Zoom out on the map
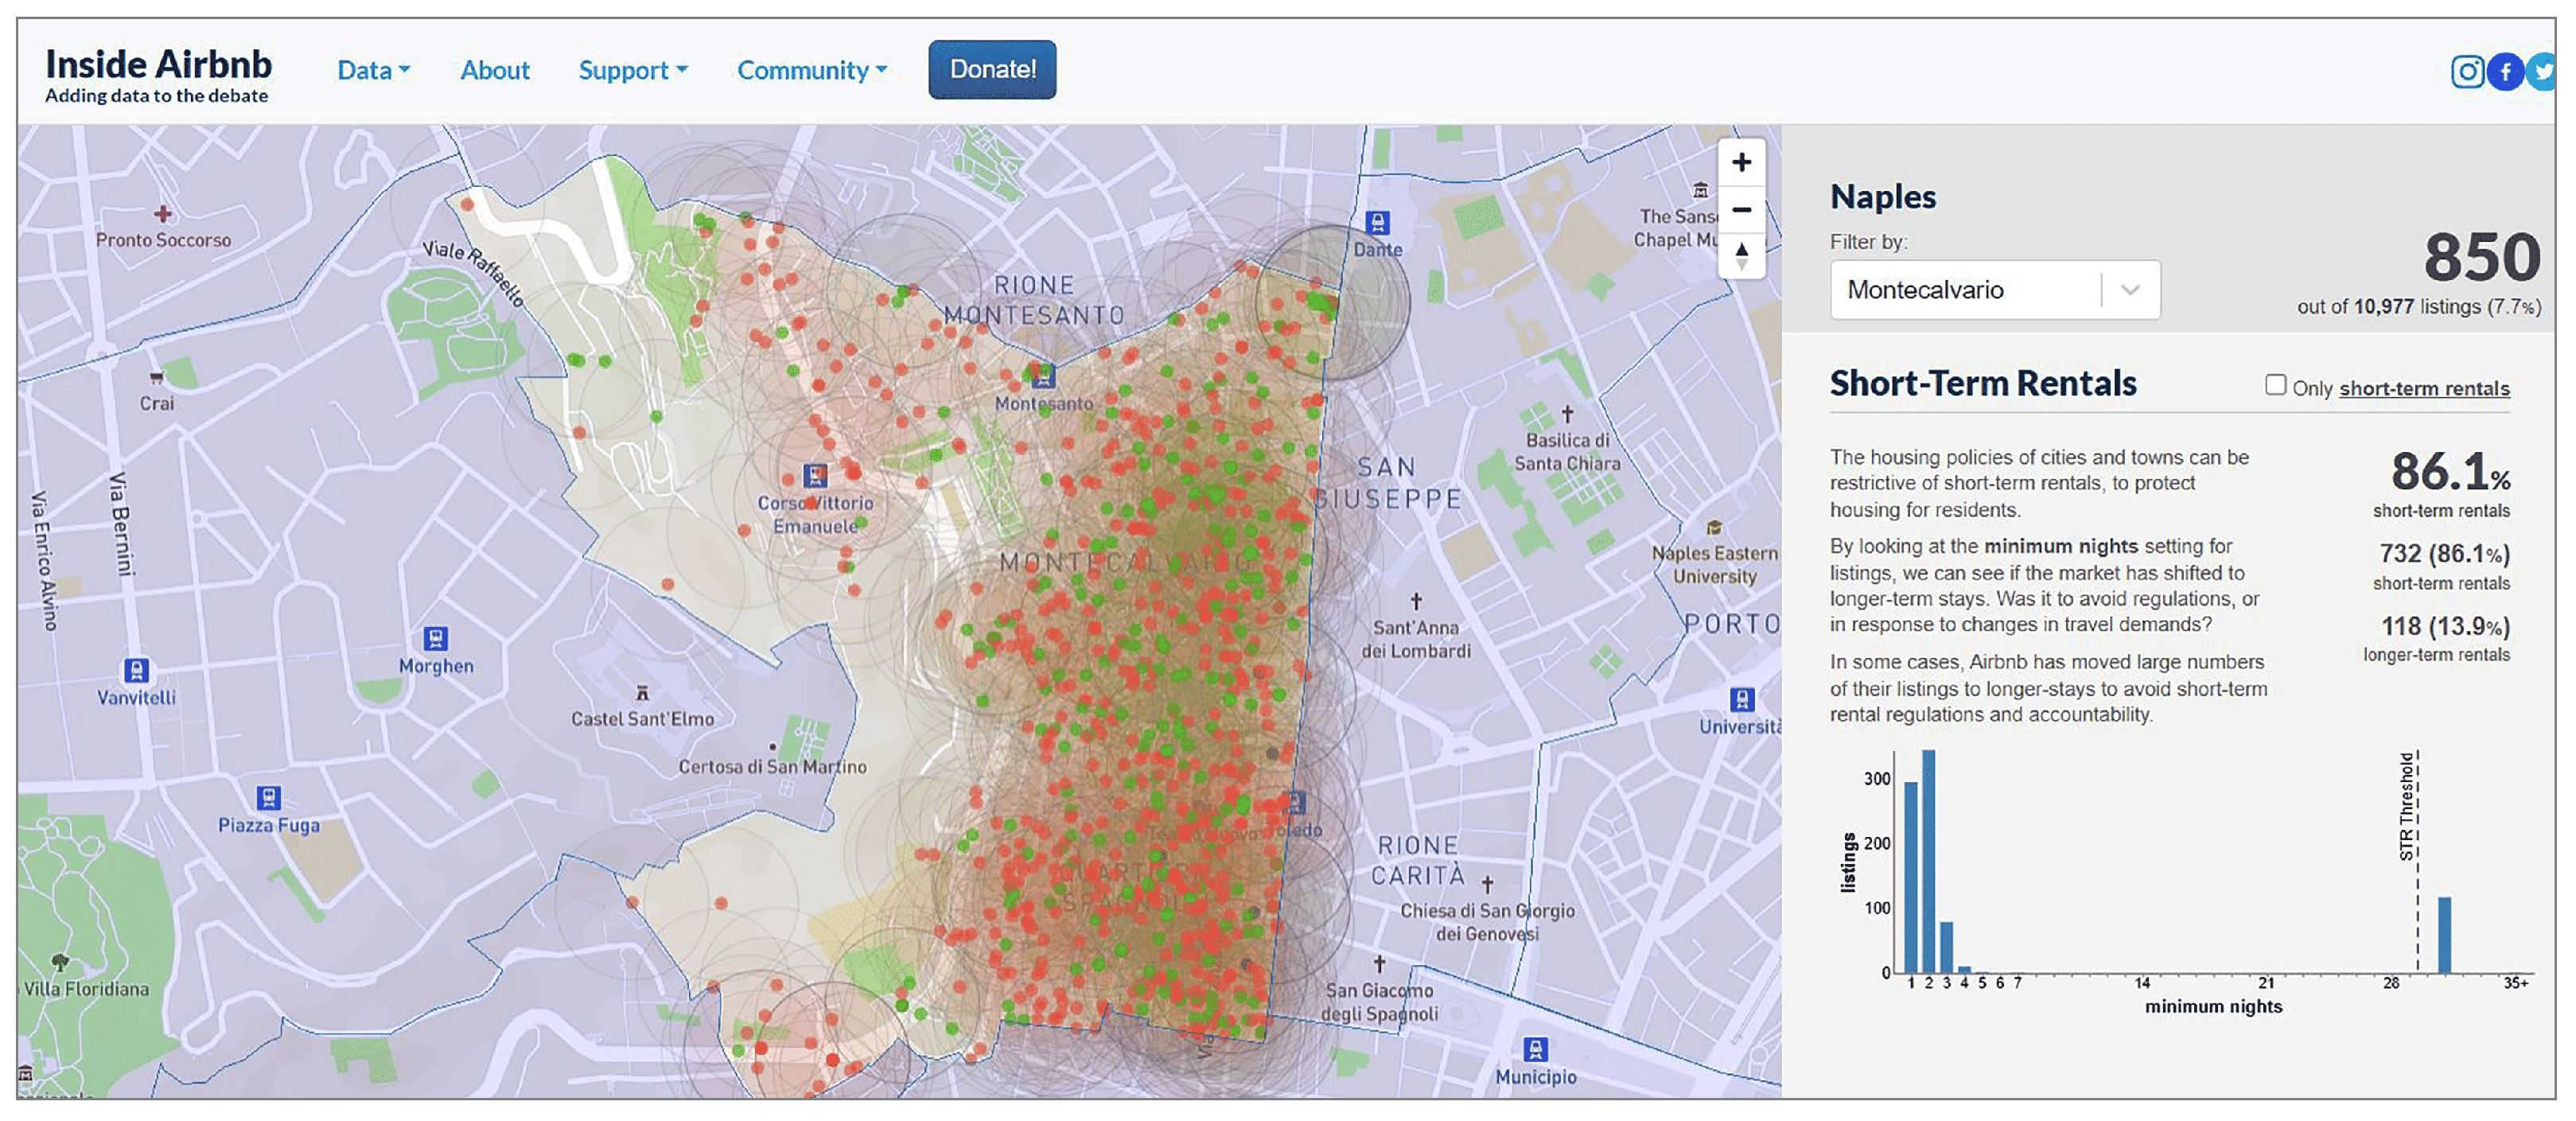Image resolution: width=2576 pixels, height=1121 pixels. [1741, 209]
